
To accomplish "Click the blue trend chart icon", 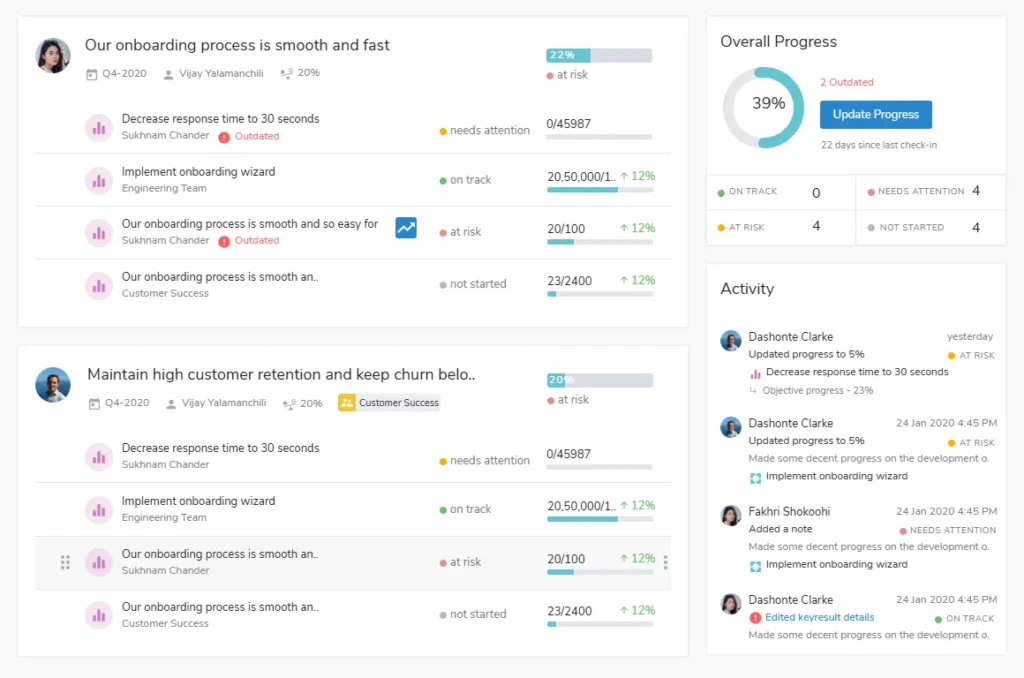I will pyautogui.click(x=405, y=228).
